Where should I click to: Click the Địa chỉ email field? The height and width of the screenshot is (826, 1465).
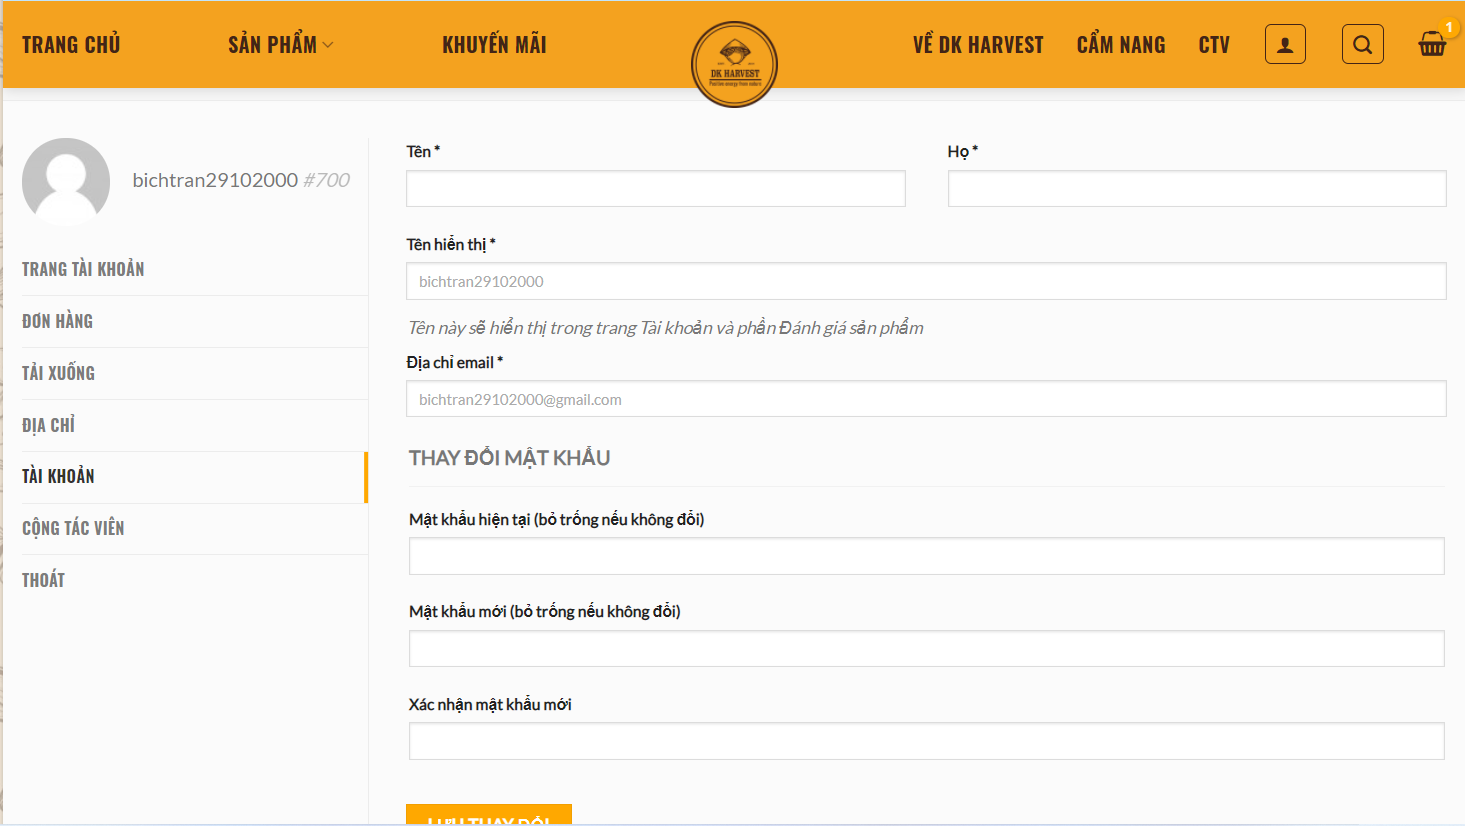click(925, 399)
